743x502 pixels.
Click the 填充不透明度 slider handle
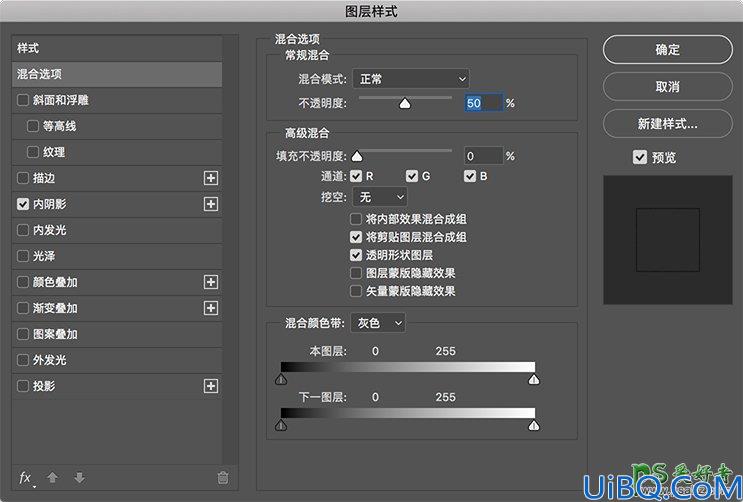click(x=357, y=156)
